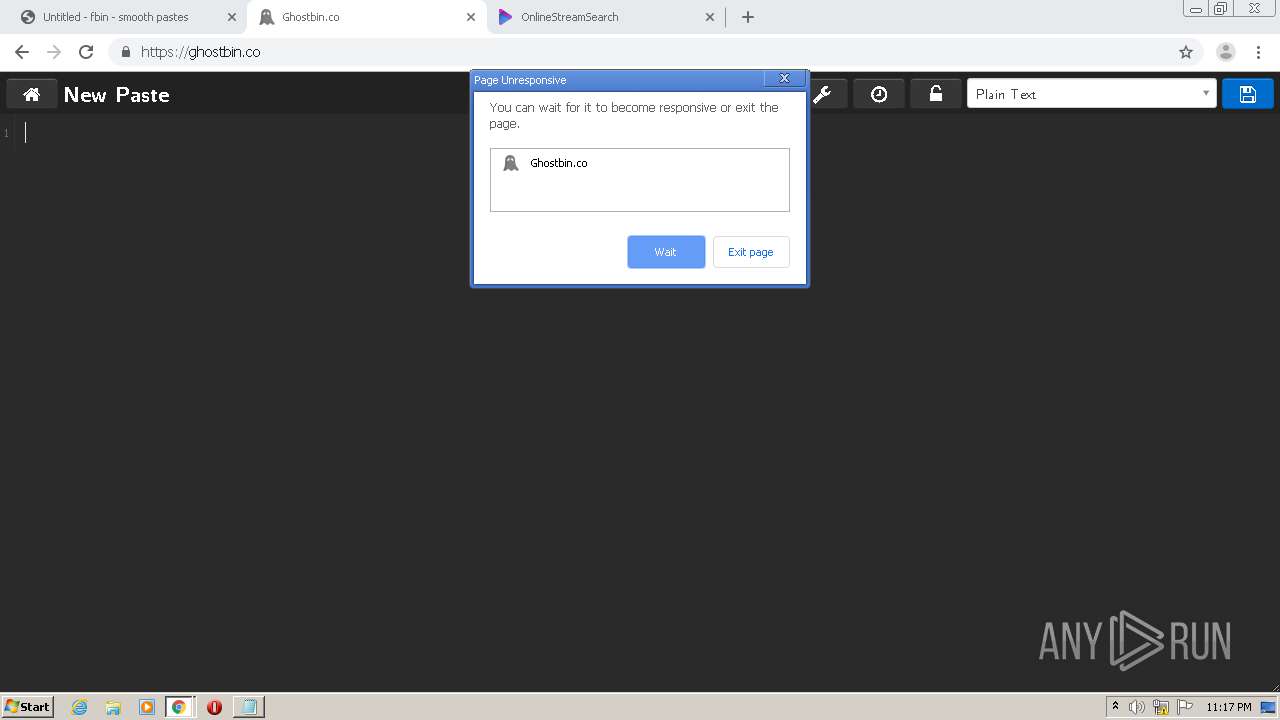
Task: Open a new browser tab
Action: point(748,17)
